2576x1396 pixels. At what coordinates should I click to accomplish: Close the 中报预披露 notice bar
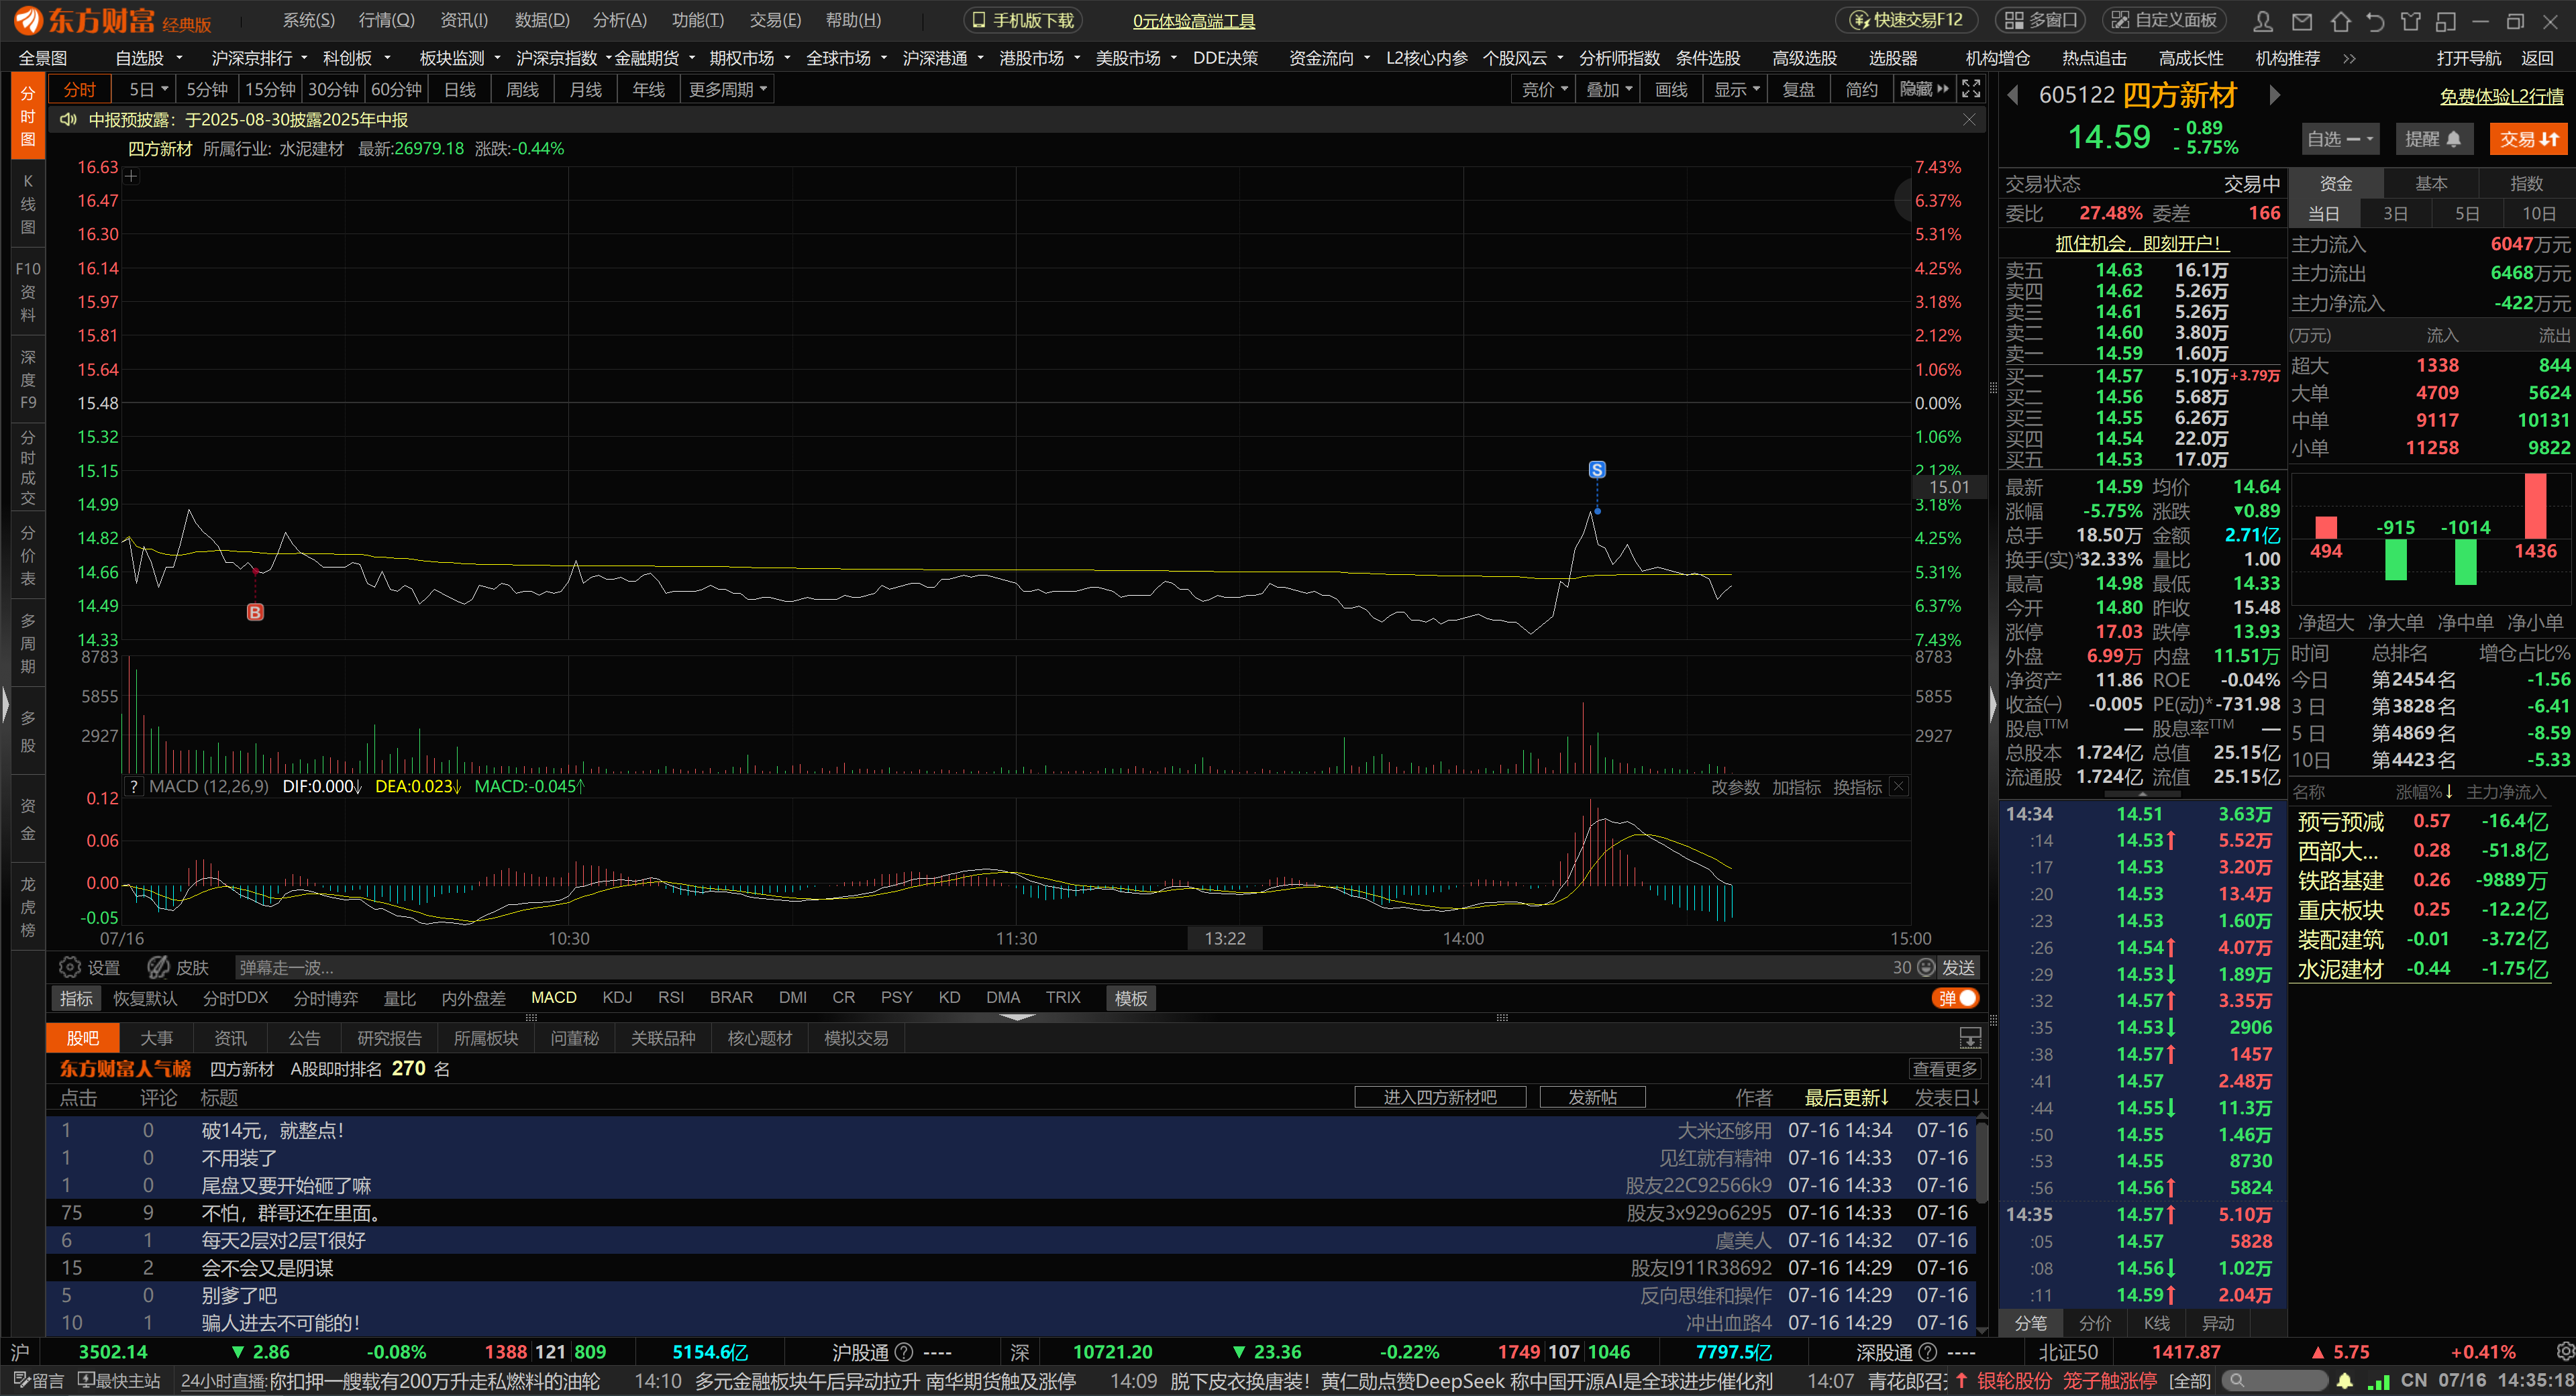click(x=1969, y=120)
